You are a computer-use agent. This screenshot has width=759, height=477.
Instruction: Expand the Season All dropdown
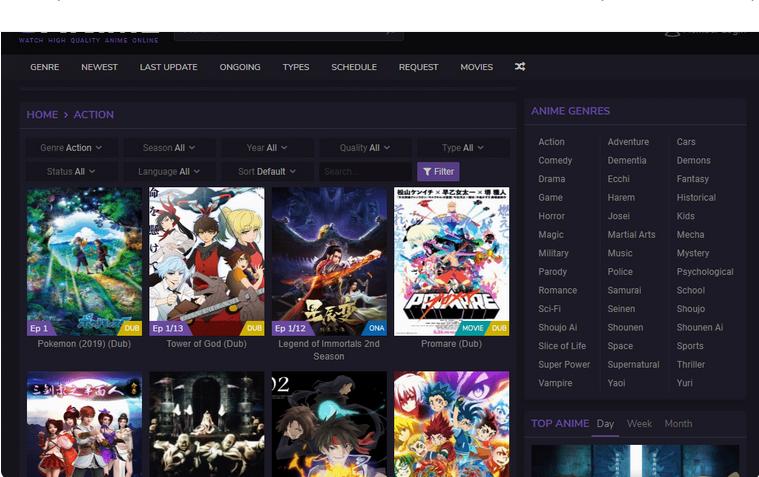coord(169,148)
